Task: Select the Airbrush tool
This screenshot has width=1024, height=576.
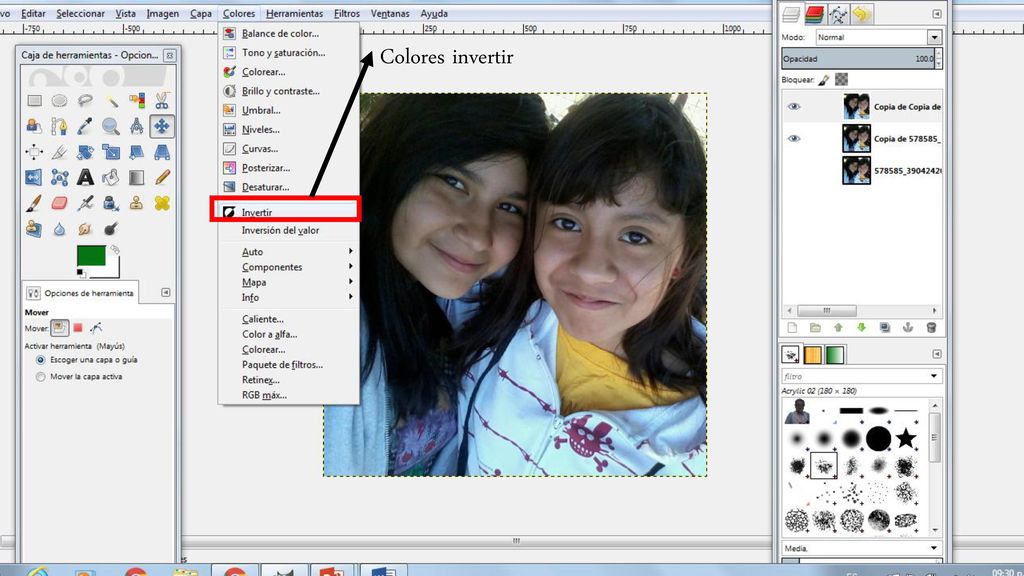Action: [85, 203]
